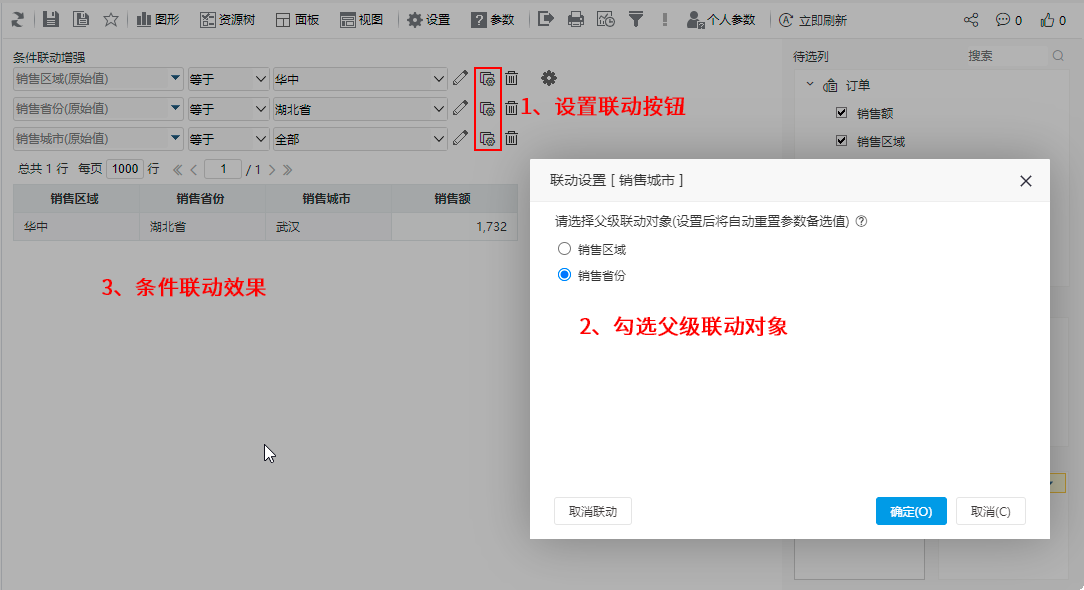Click linkage settings icon for 销售城市 row
The height and width of the screenshot is (590, 1084).
[487, 139]
